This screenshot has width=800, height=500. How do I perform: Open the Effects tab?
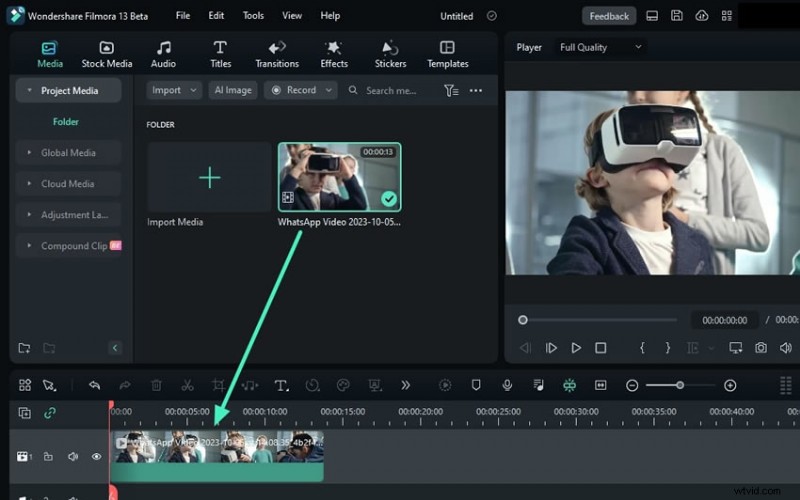tap(334, 55)
